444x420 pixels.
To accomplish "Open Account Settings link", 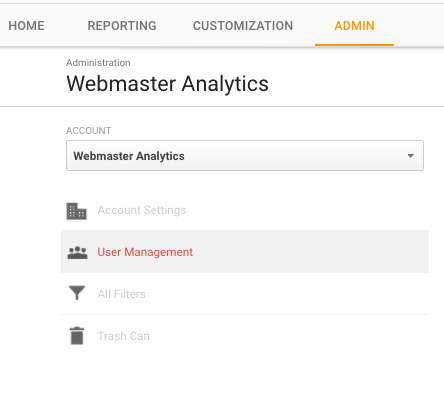I will (x=142, y=210).
